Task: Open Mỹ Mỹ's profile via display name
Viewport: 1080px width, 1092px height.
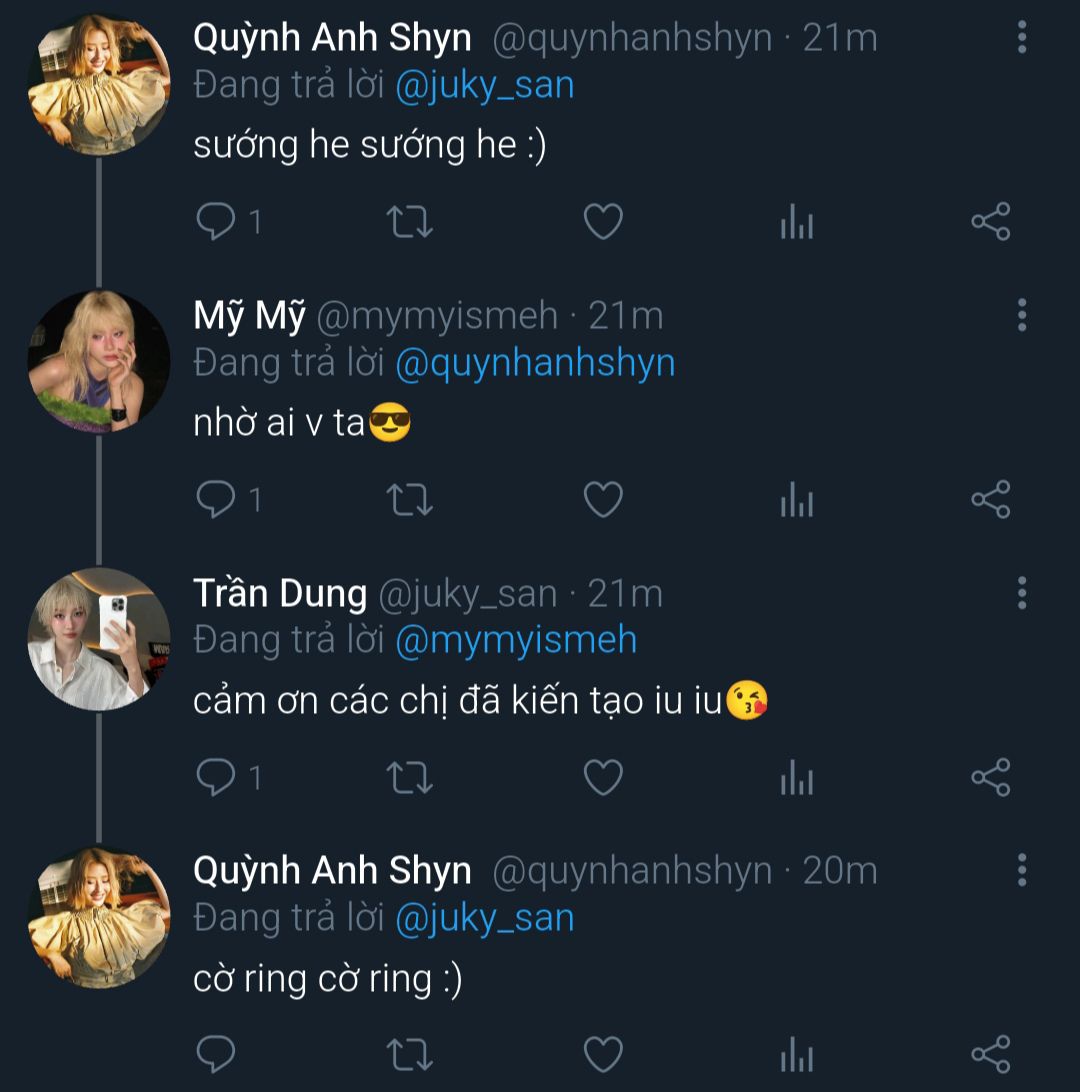Action: tap(248, 316)
